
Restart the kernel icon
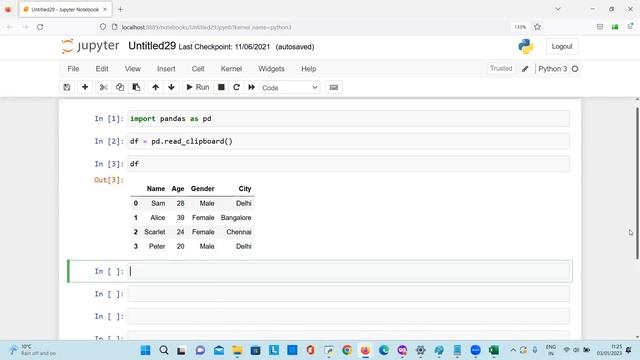(236, 87)
